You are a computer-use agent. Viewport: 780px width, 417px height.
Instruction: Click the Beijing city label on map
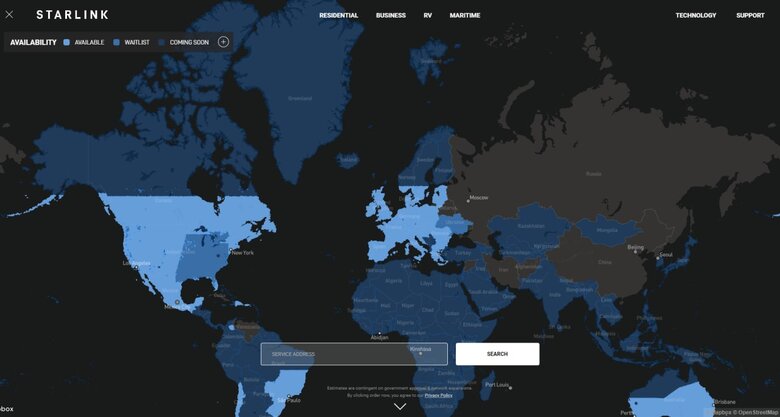pyautogui.click(x=635, y=246)
